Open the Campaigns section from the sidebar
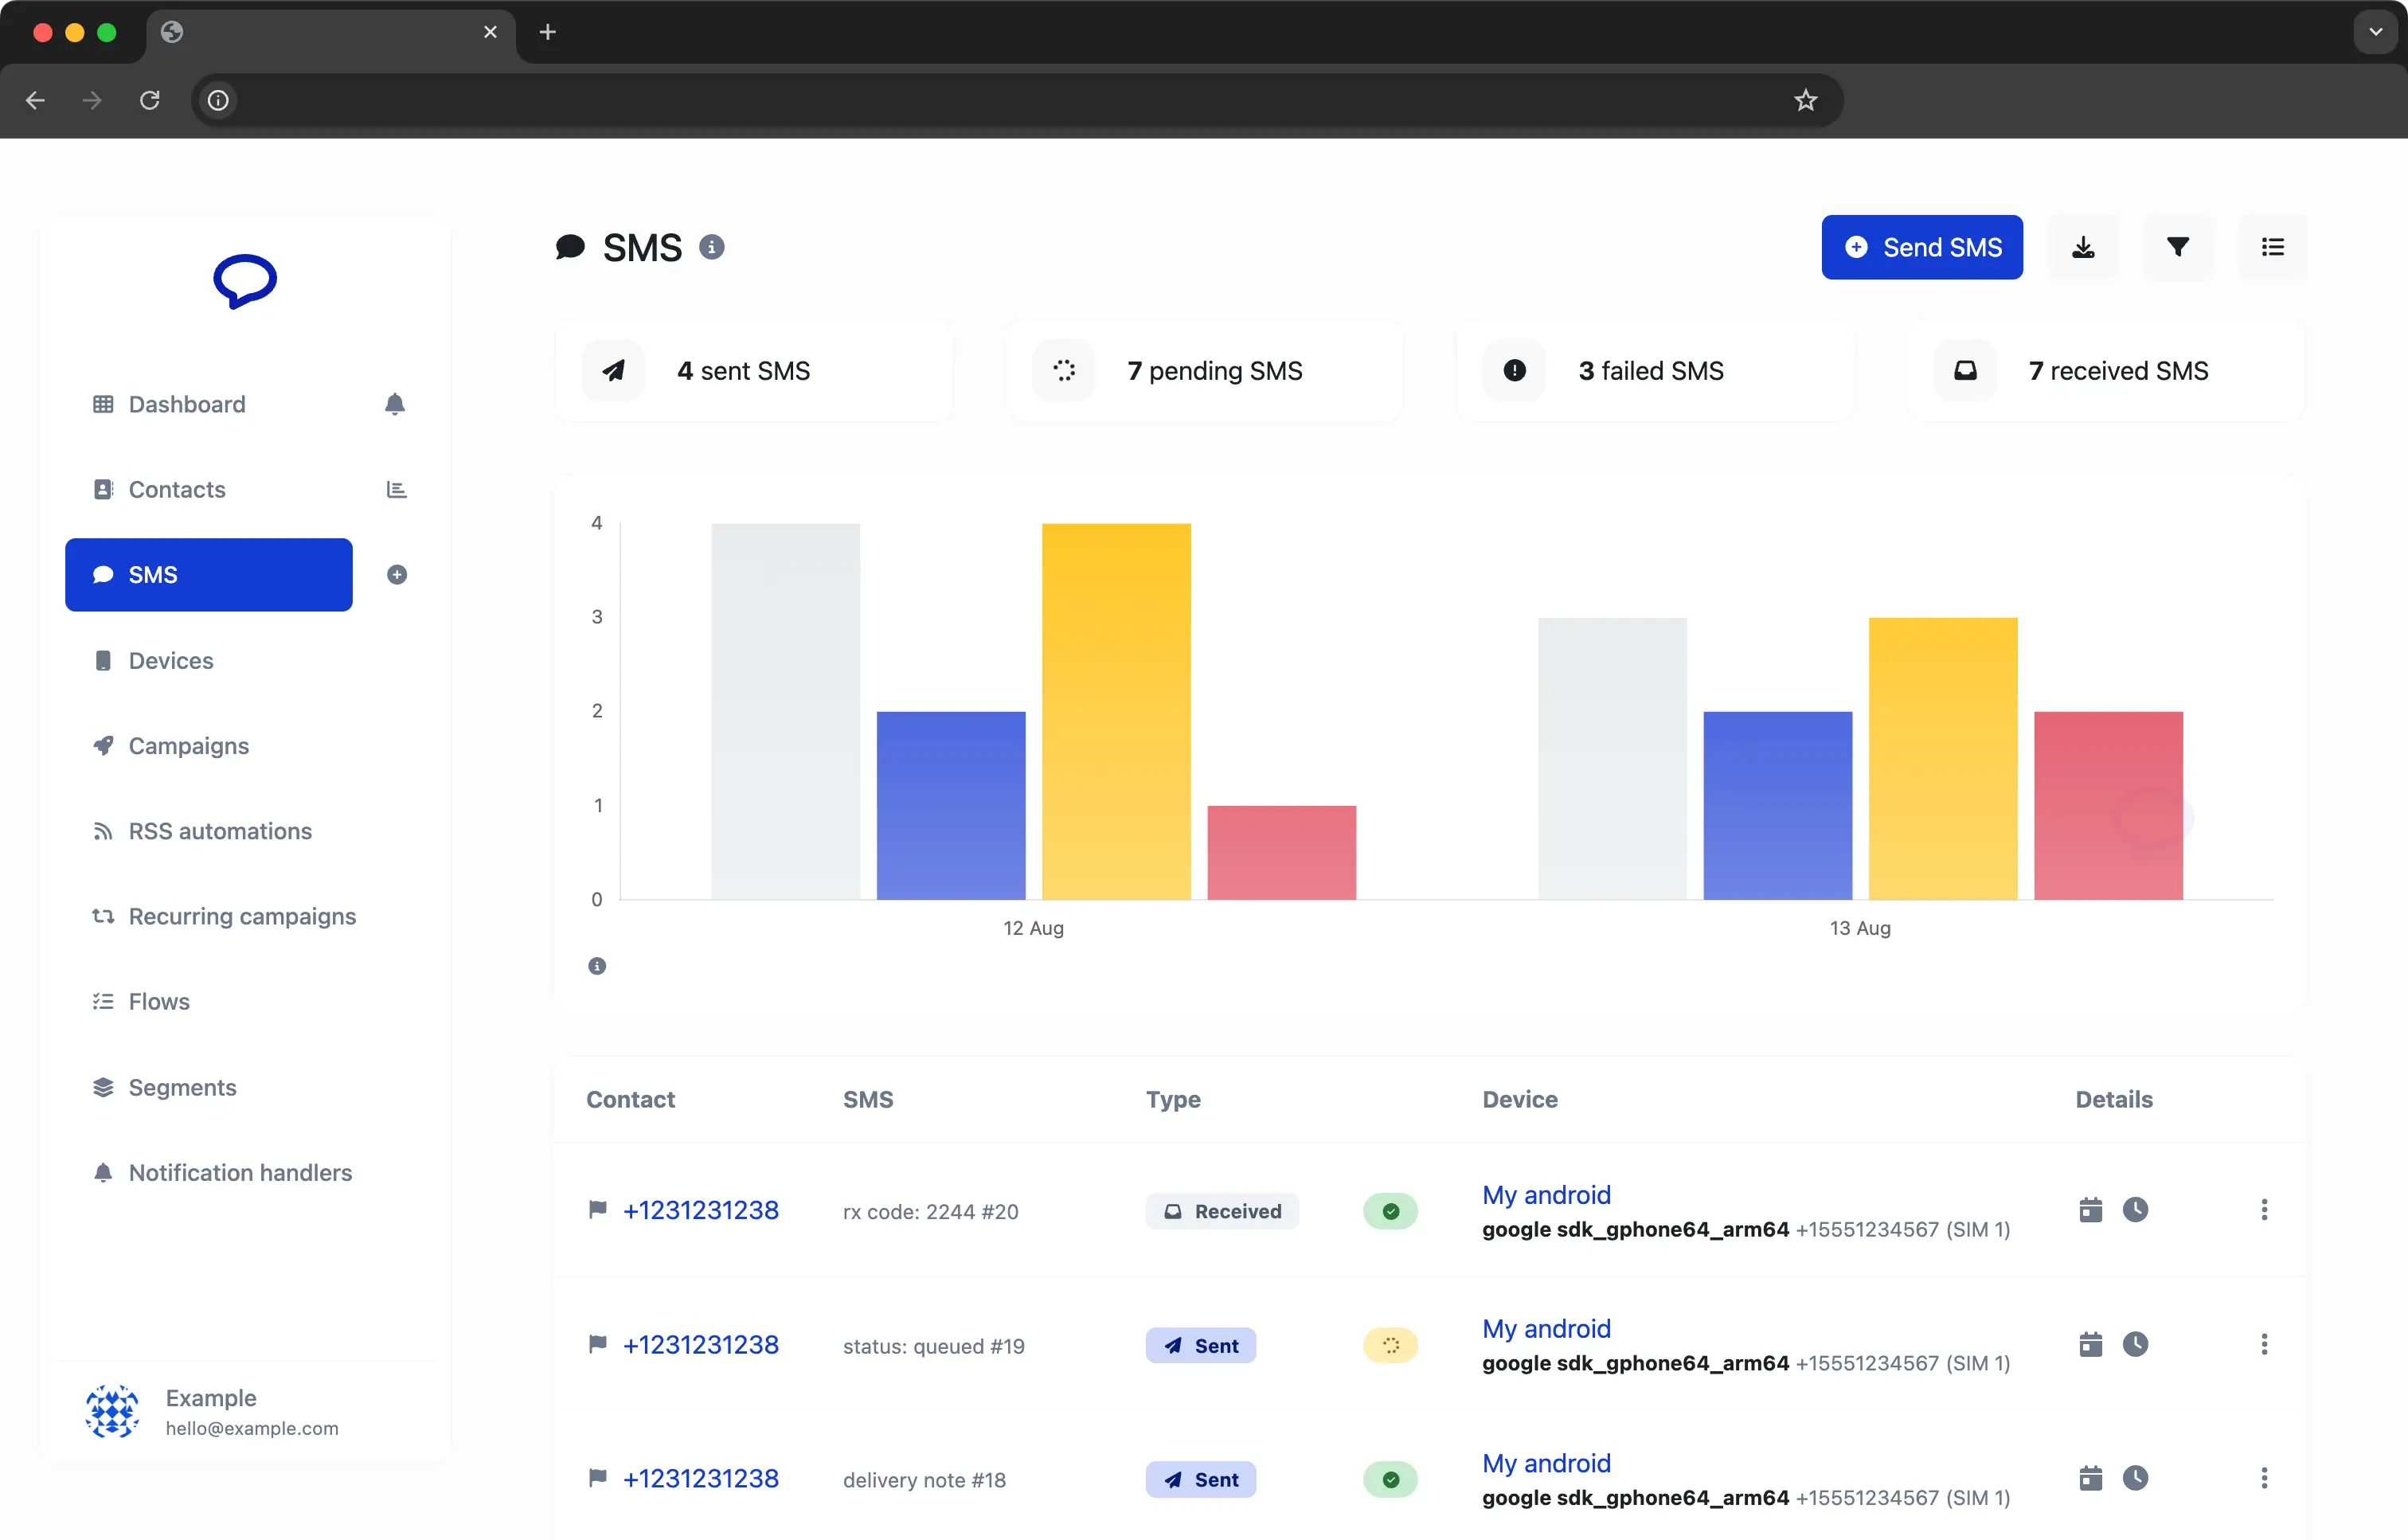The height and width of the screenshot is (1540, 2408). click(x=188, y=745)
